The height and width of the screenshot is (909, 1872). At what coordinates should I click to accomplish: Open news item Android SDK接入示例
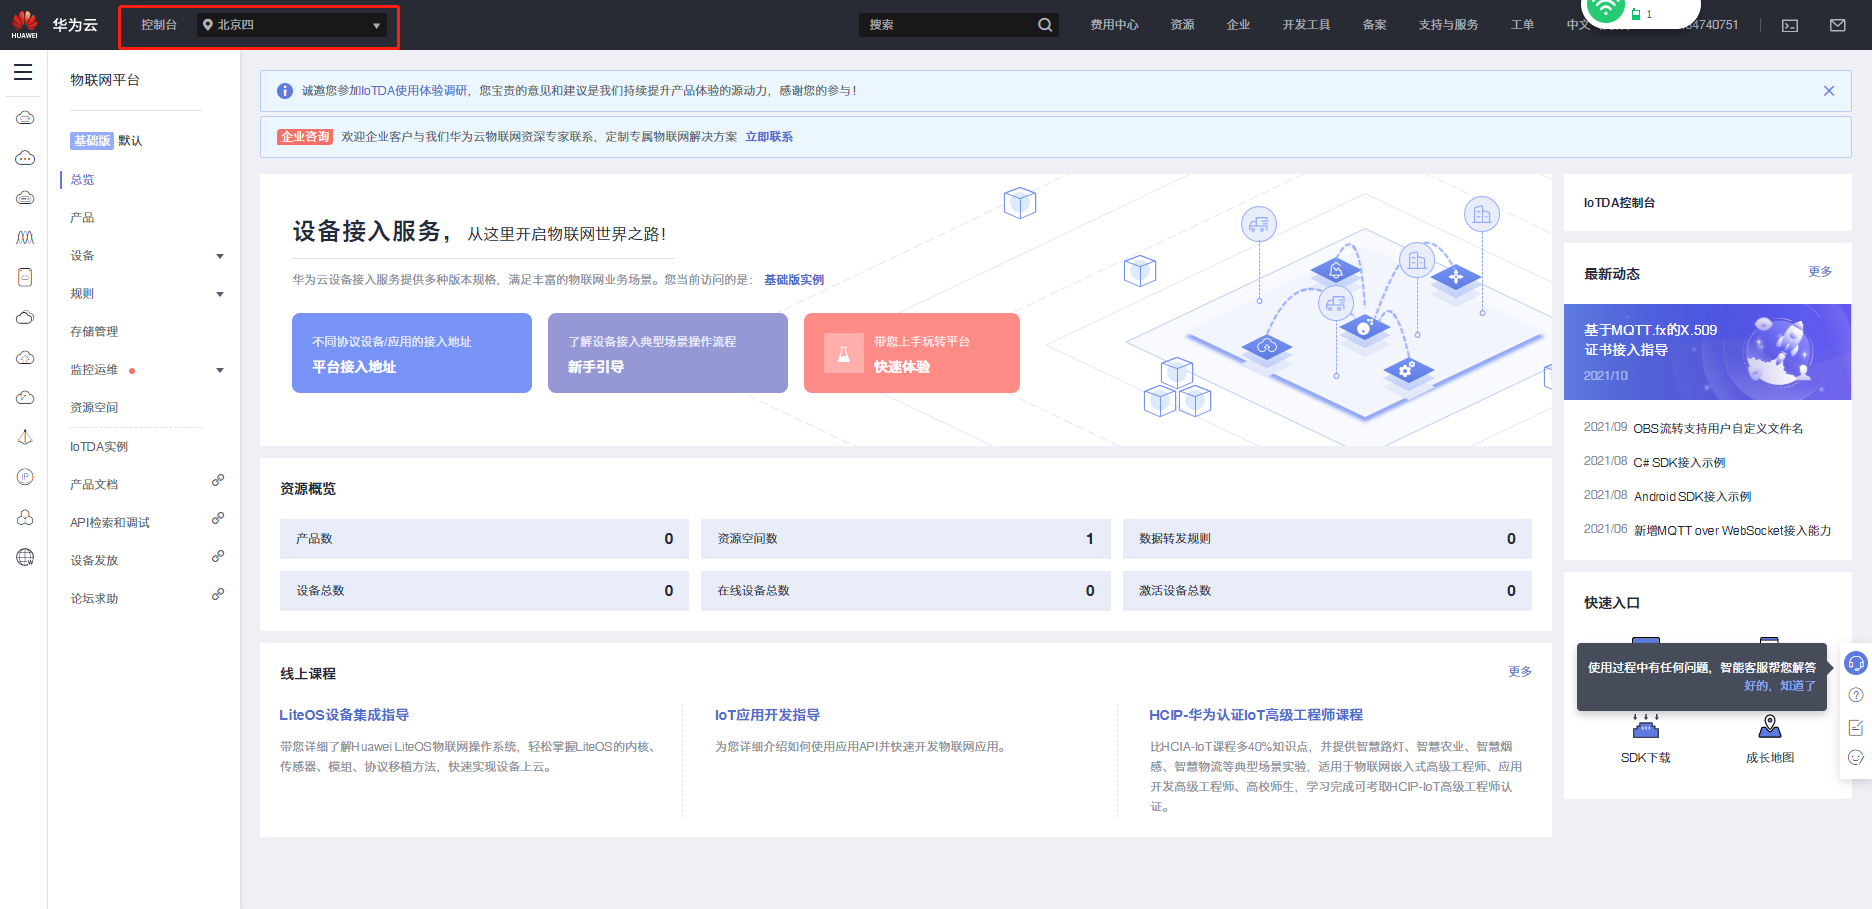point(1692,497)
